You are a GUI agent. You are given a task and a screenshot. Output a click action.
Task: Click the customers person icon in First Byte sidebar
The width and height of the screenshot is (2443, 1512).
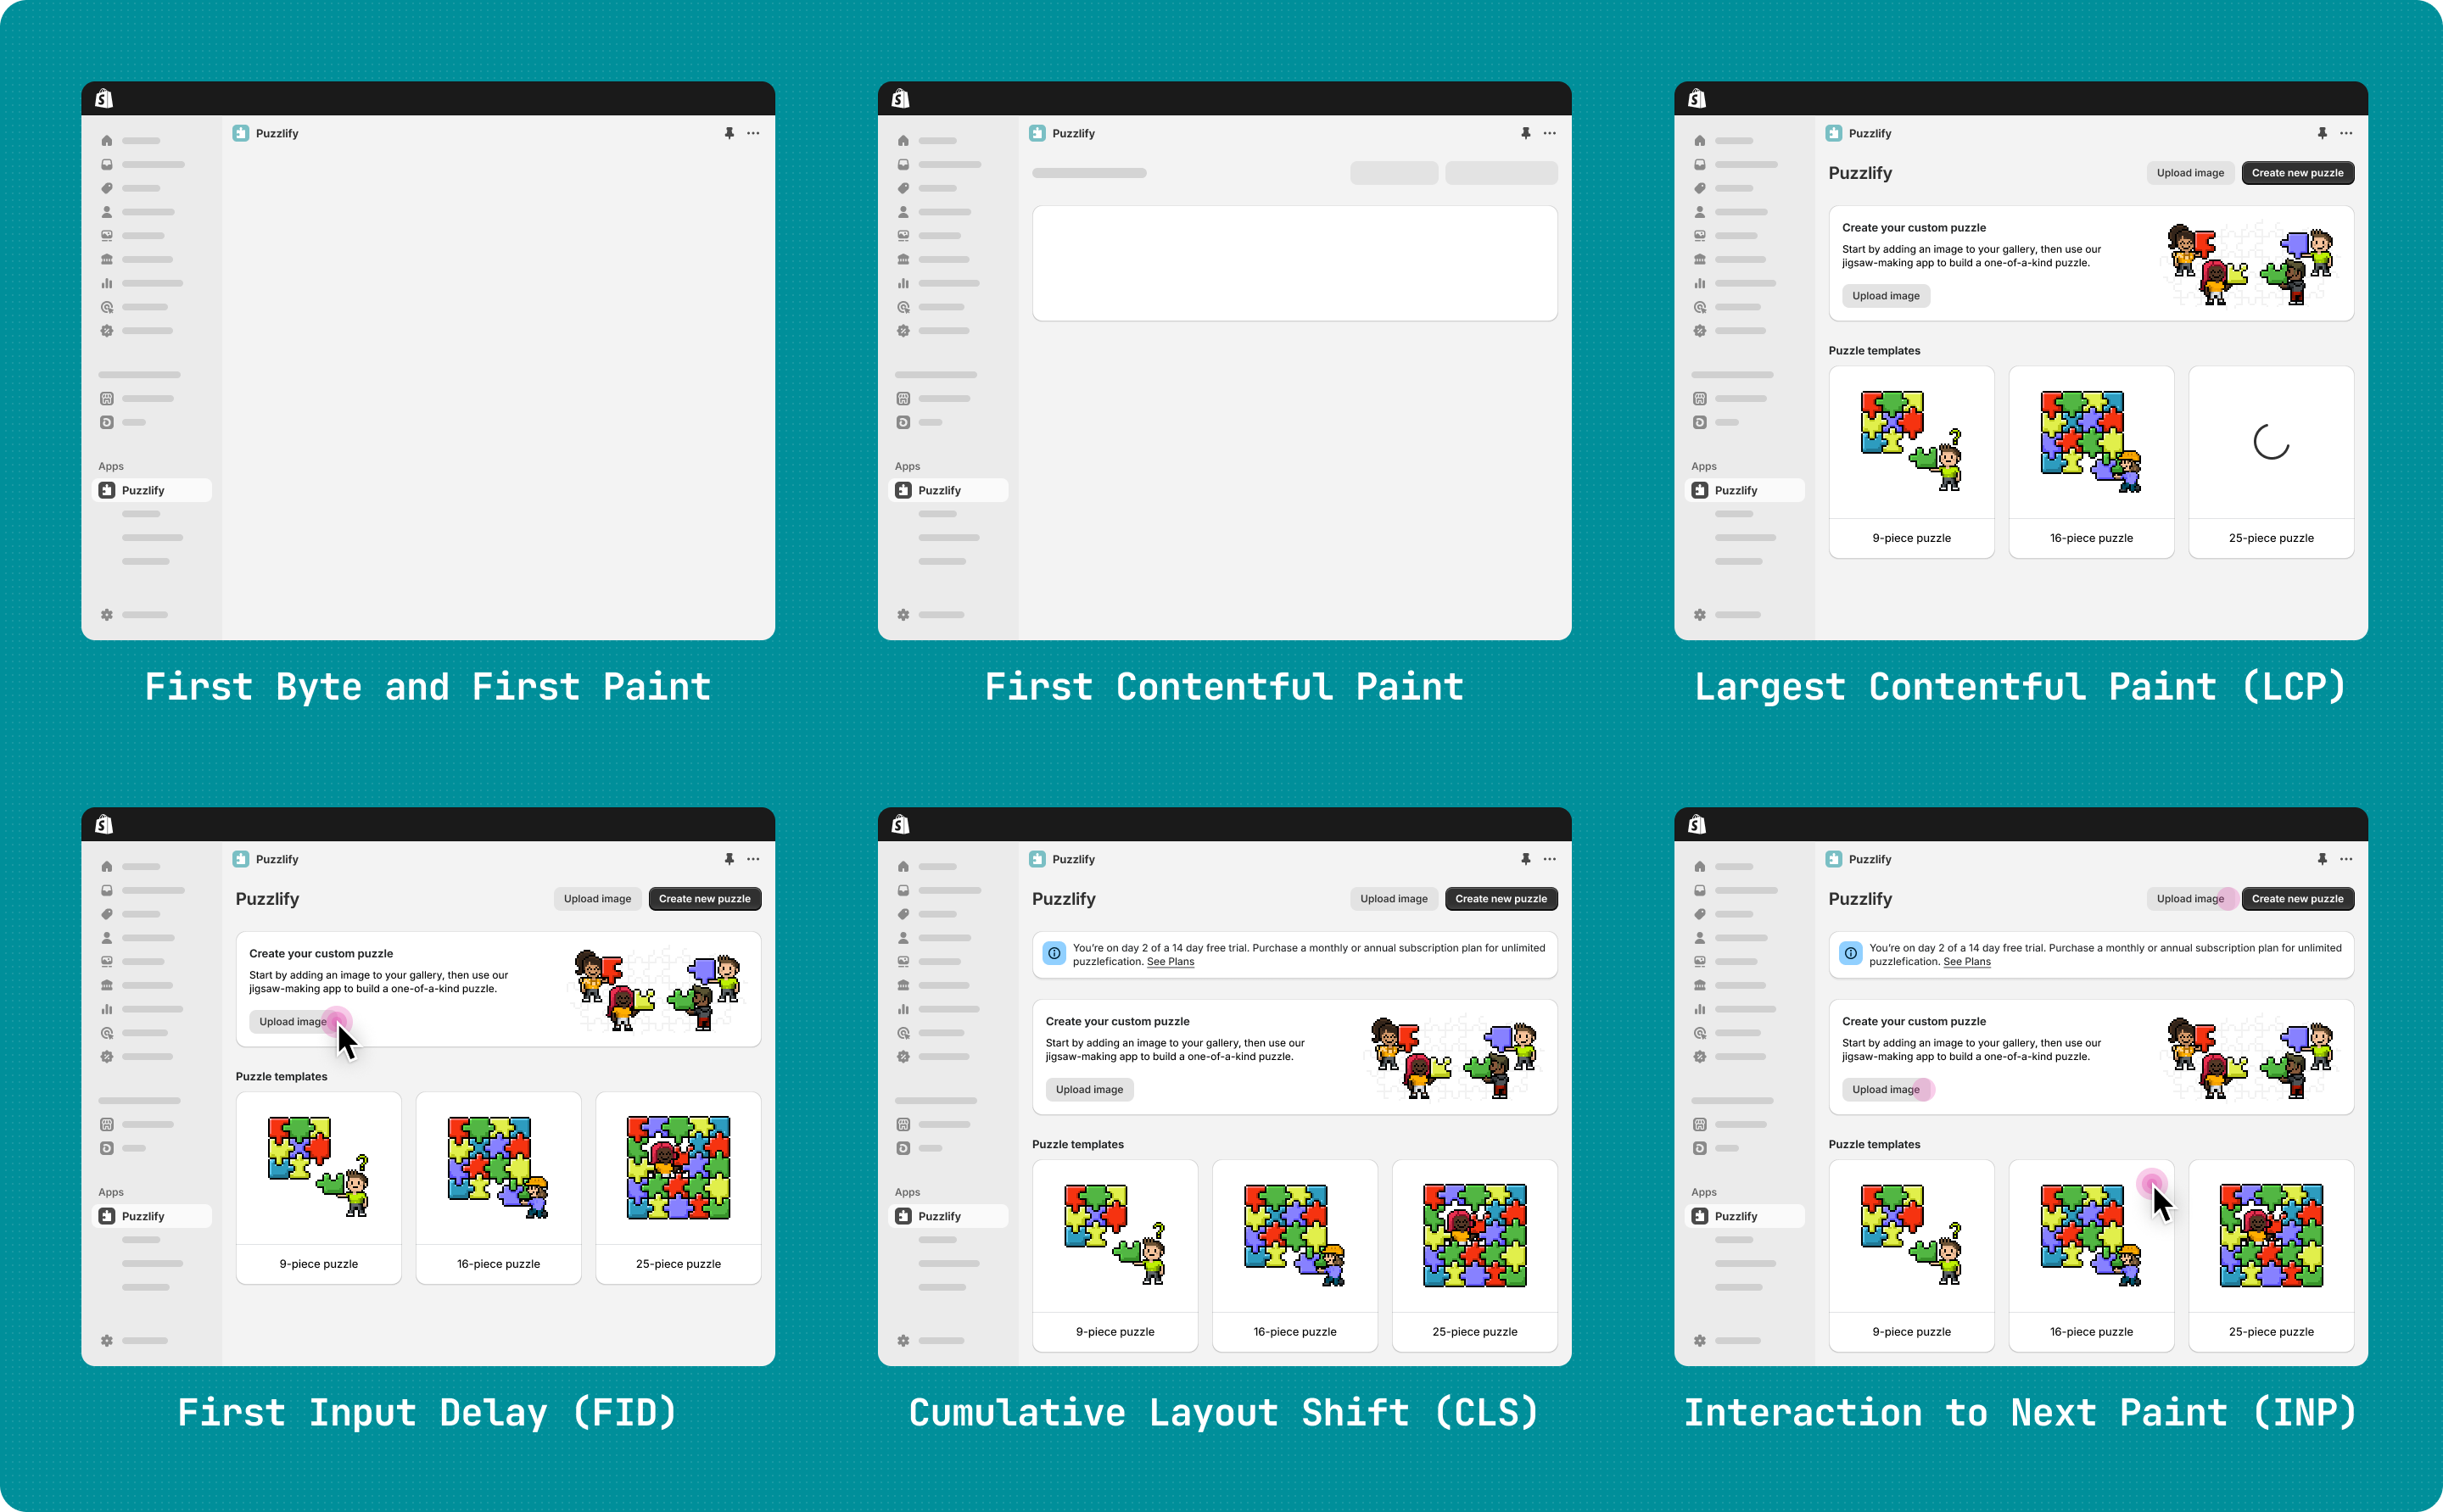click(107, 212)
